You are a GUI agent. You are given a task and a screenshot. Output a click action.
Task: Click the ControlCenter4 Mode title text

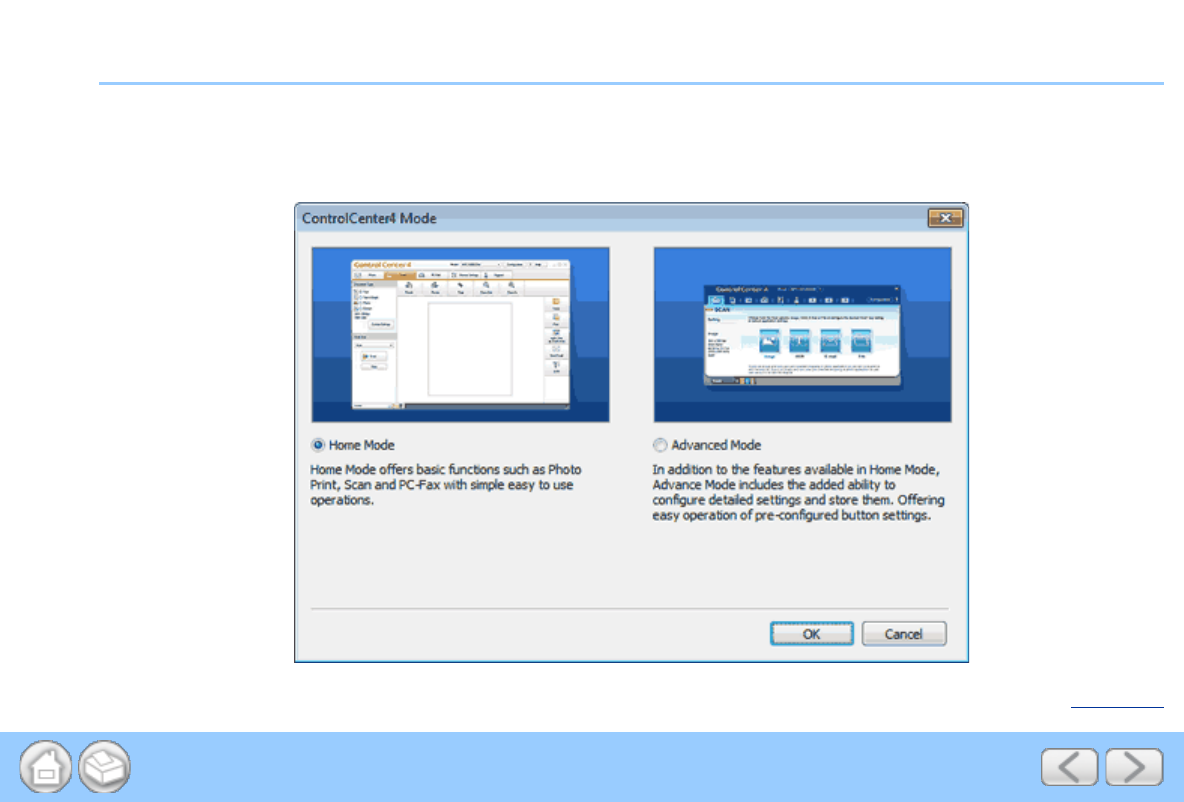pyautogui.click(x=369, y=218)
